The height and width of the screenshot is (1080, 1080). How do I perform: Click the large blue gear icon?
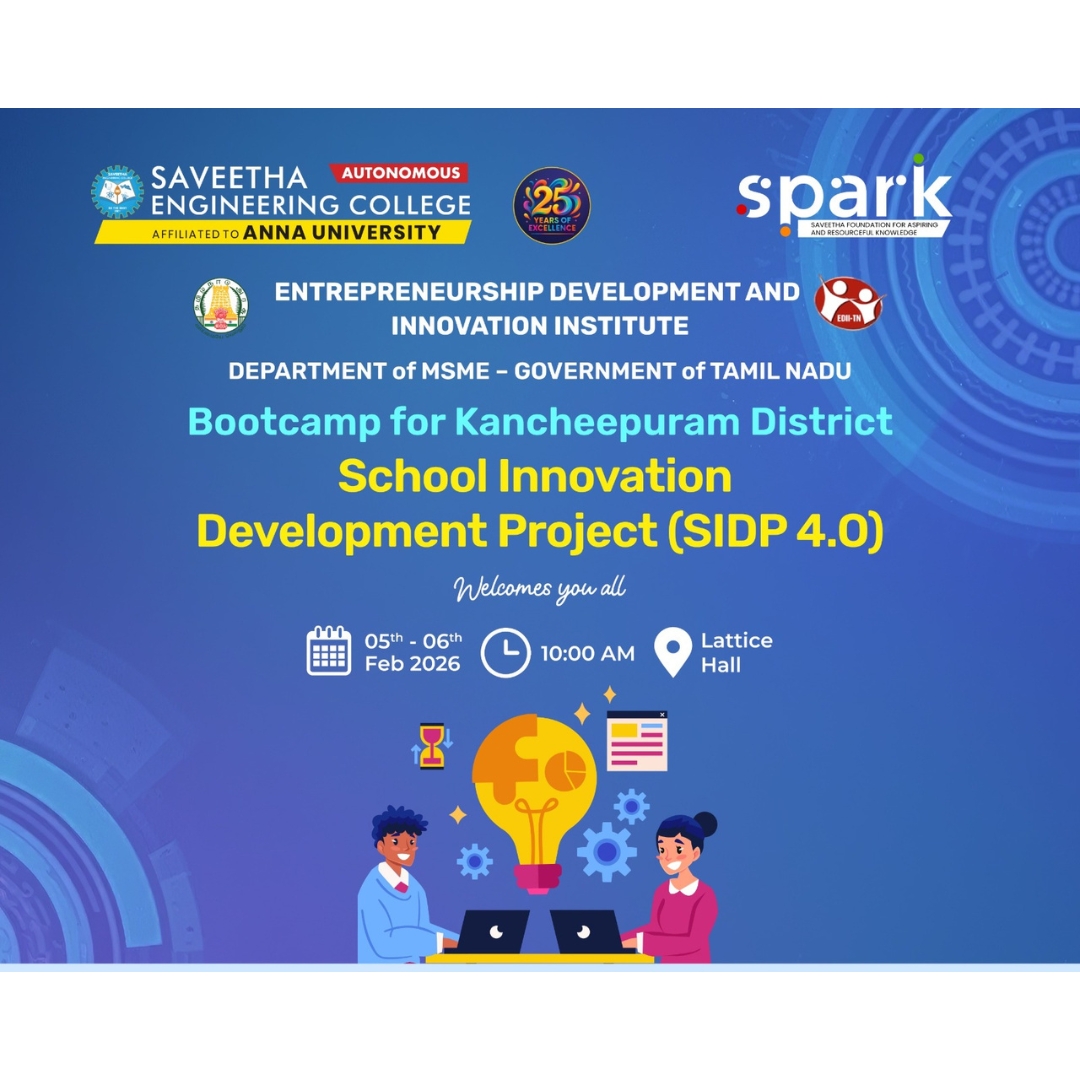tap(606, 851)
